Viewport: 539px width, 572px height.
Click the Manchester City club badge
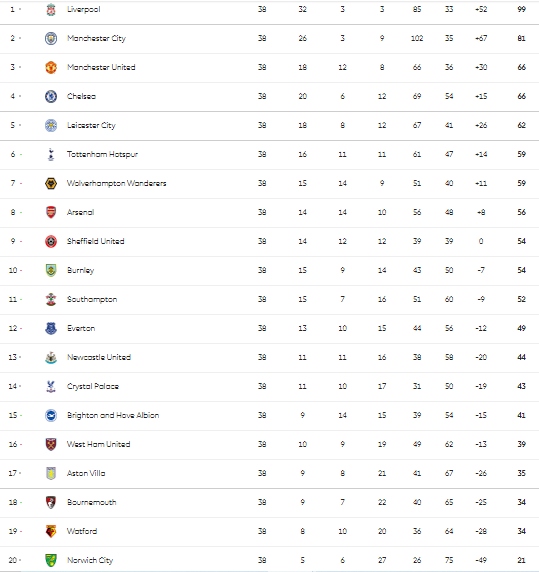[x=51, y=38]
